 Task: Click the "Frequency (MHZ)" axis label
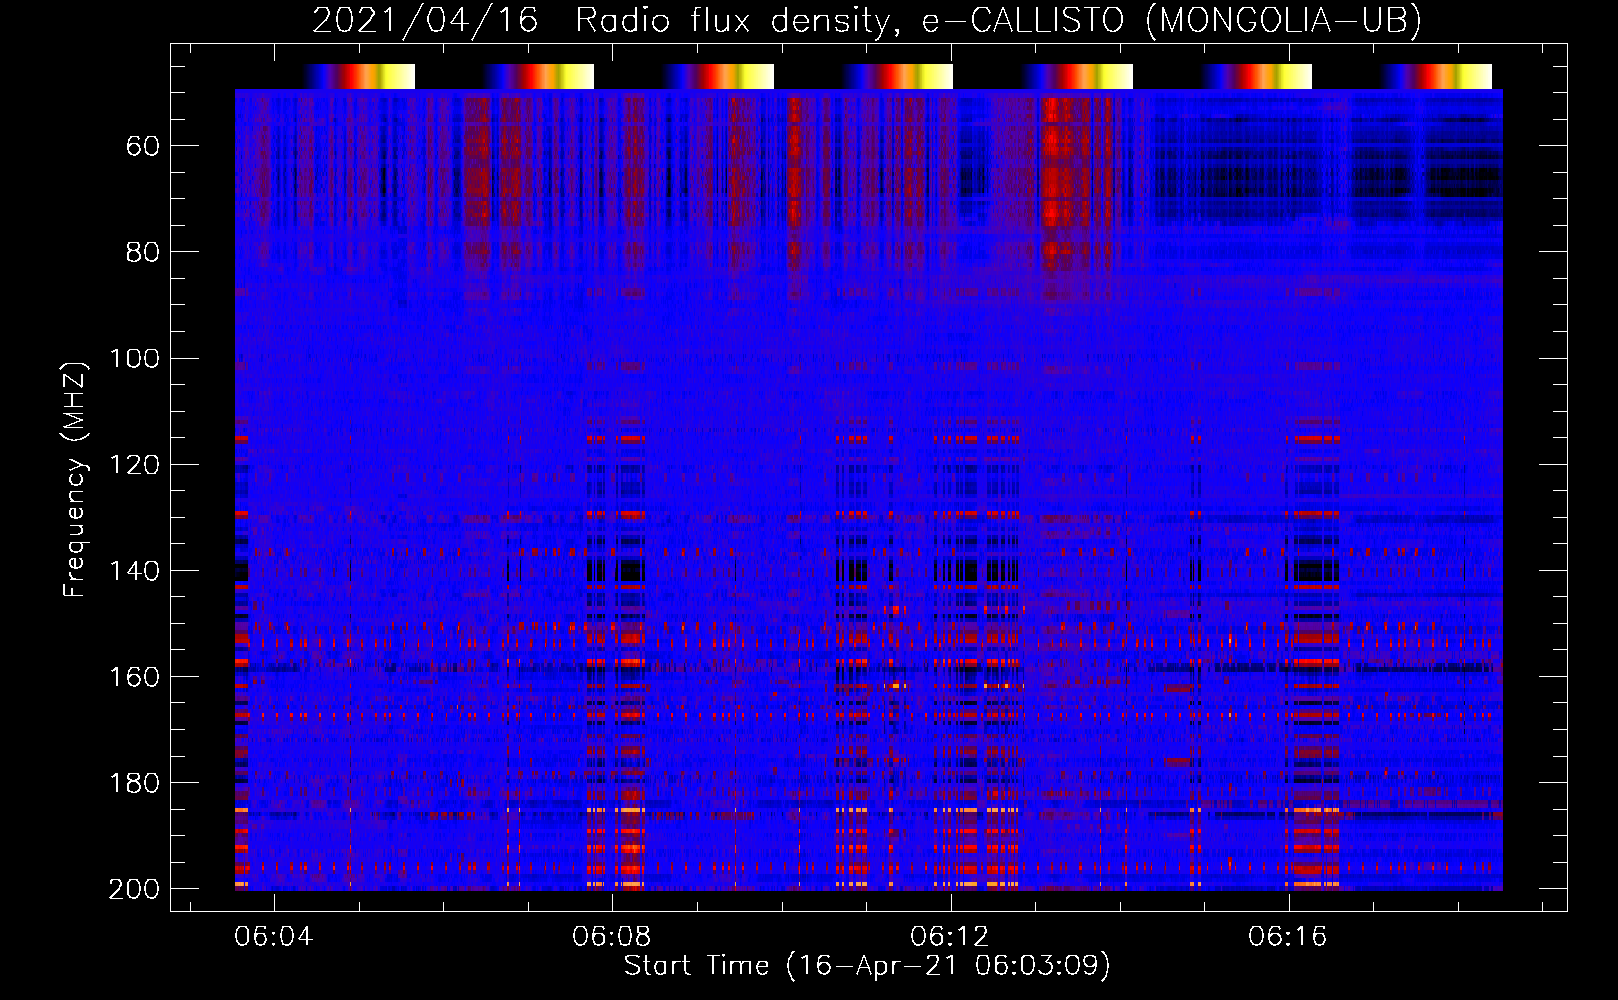coord(75,479)
